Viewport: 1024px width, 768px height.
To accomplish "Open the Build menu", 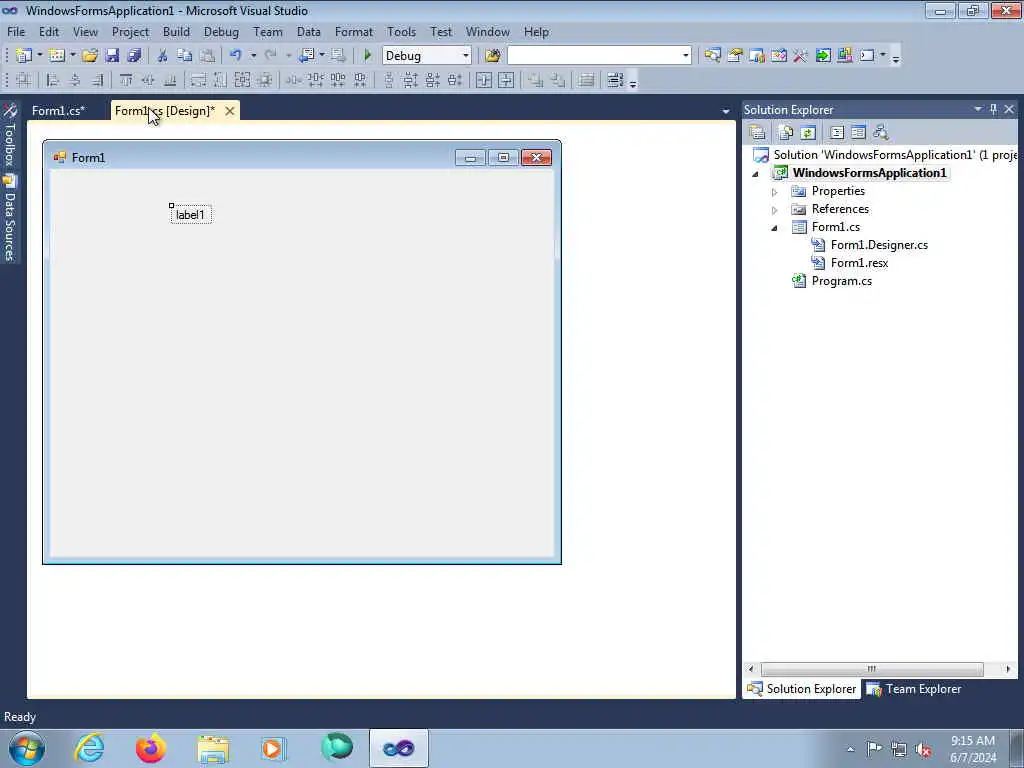I will tap(176, 32).
